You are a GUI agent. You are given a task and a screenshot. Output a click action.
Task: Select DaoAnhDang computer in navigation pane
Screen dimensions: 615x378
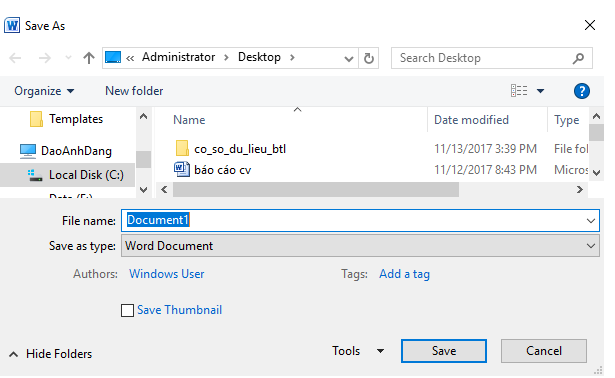tap(76, 151)
